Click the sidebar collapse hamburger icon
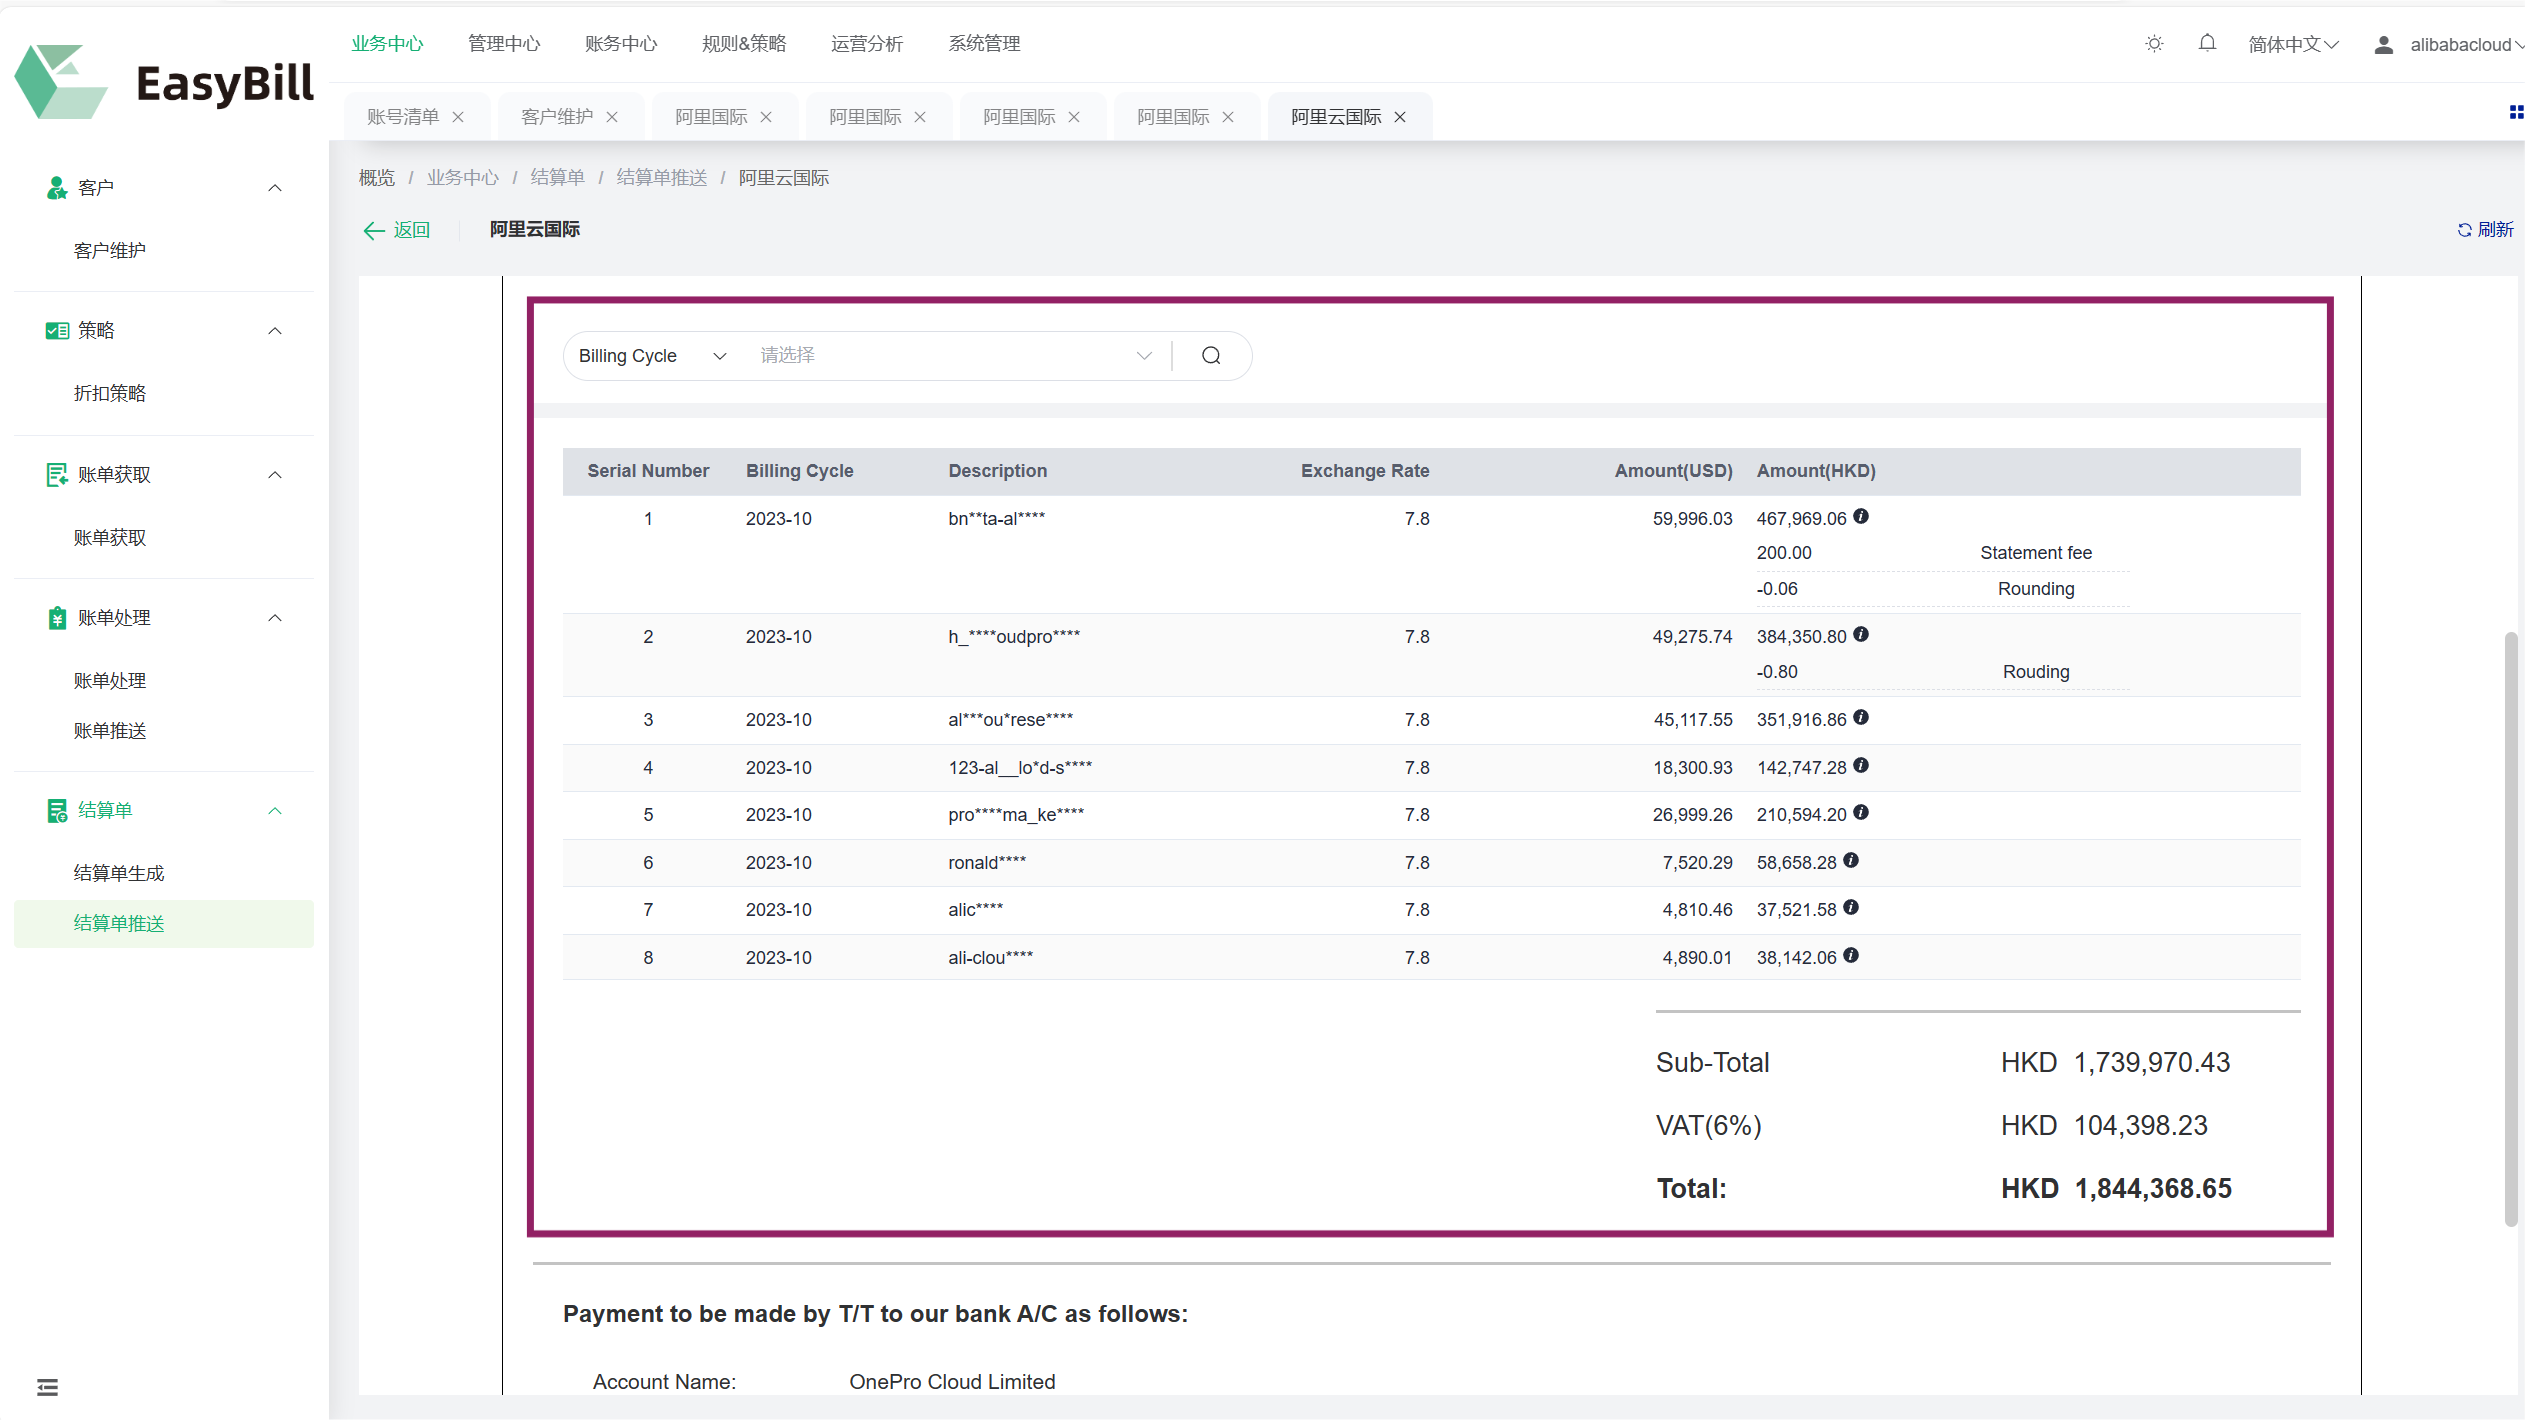Viewport: 2525px width, 1420px height. [47, 1387]
